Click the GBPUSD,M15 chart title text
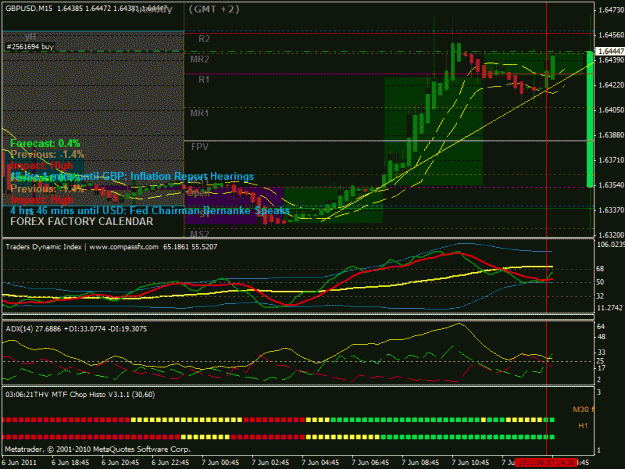Viewport: 625px width, 469px height. tap(29, 8)
